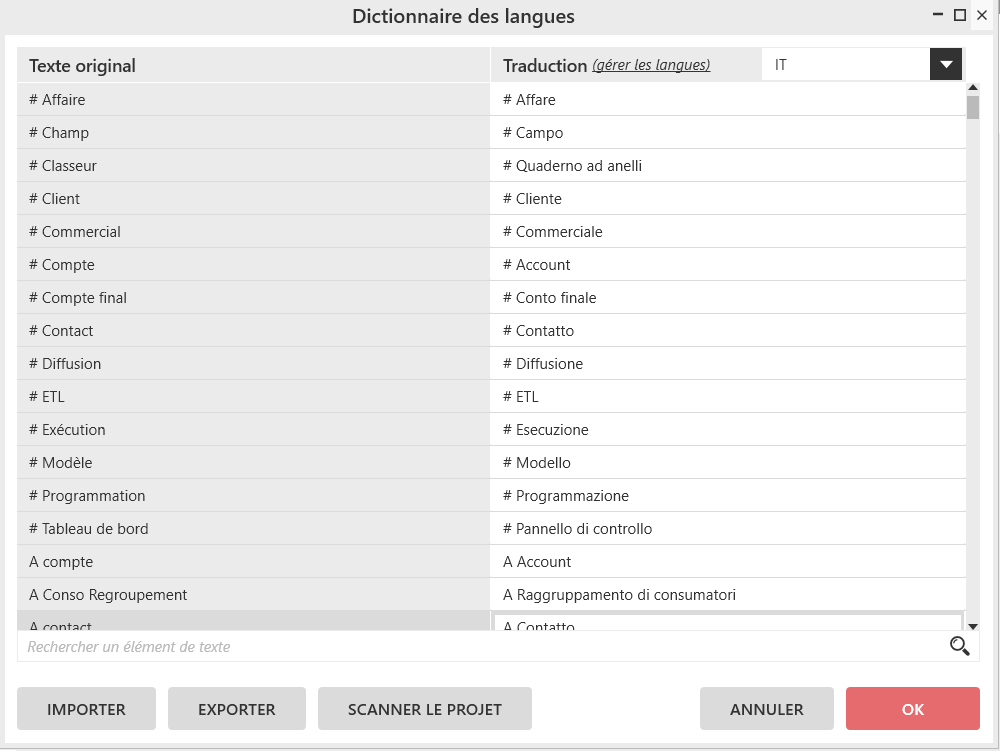Open the IT language dropdown arrow
Screen dimensions: 1000x751
click(x=945, y=65)
